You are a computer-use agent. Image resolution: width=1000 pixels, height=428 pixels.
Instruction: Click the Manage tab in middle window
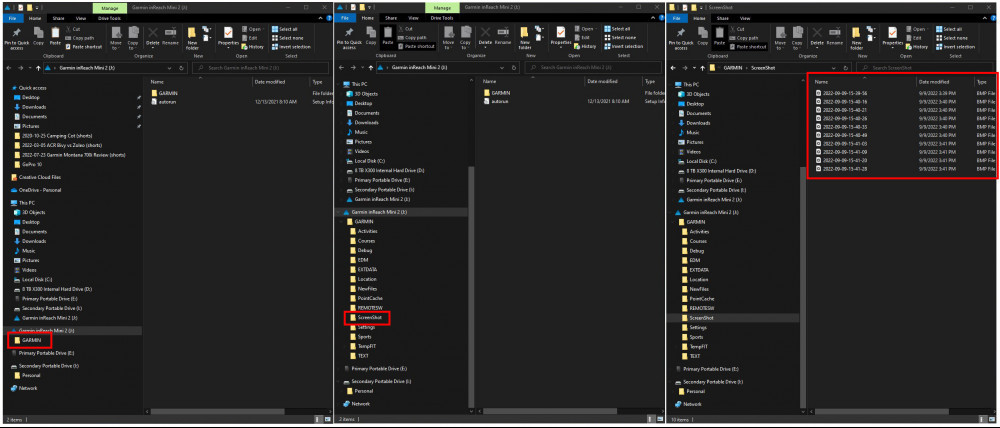[442, 8]
